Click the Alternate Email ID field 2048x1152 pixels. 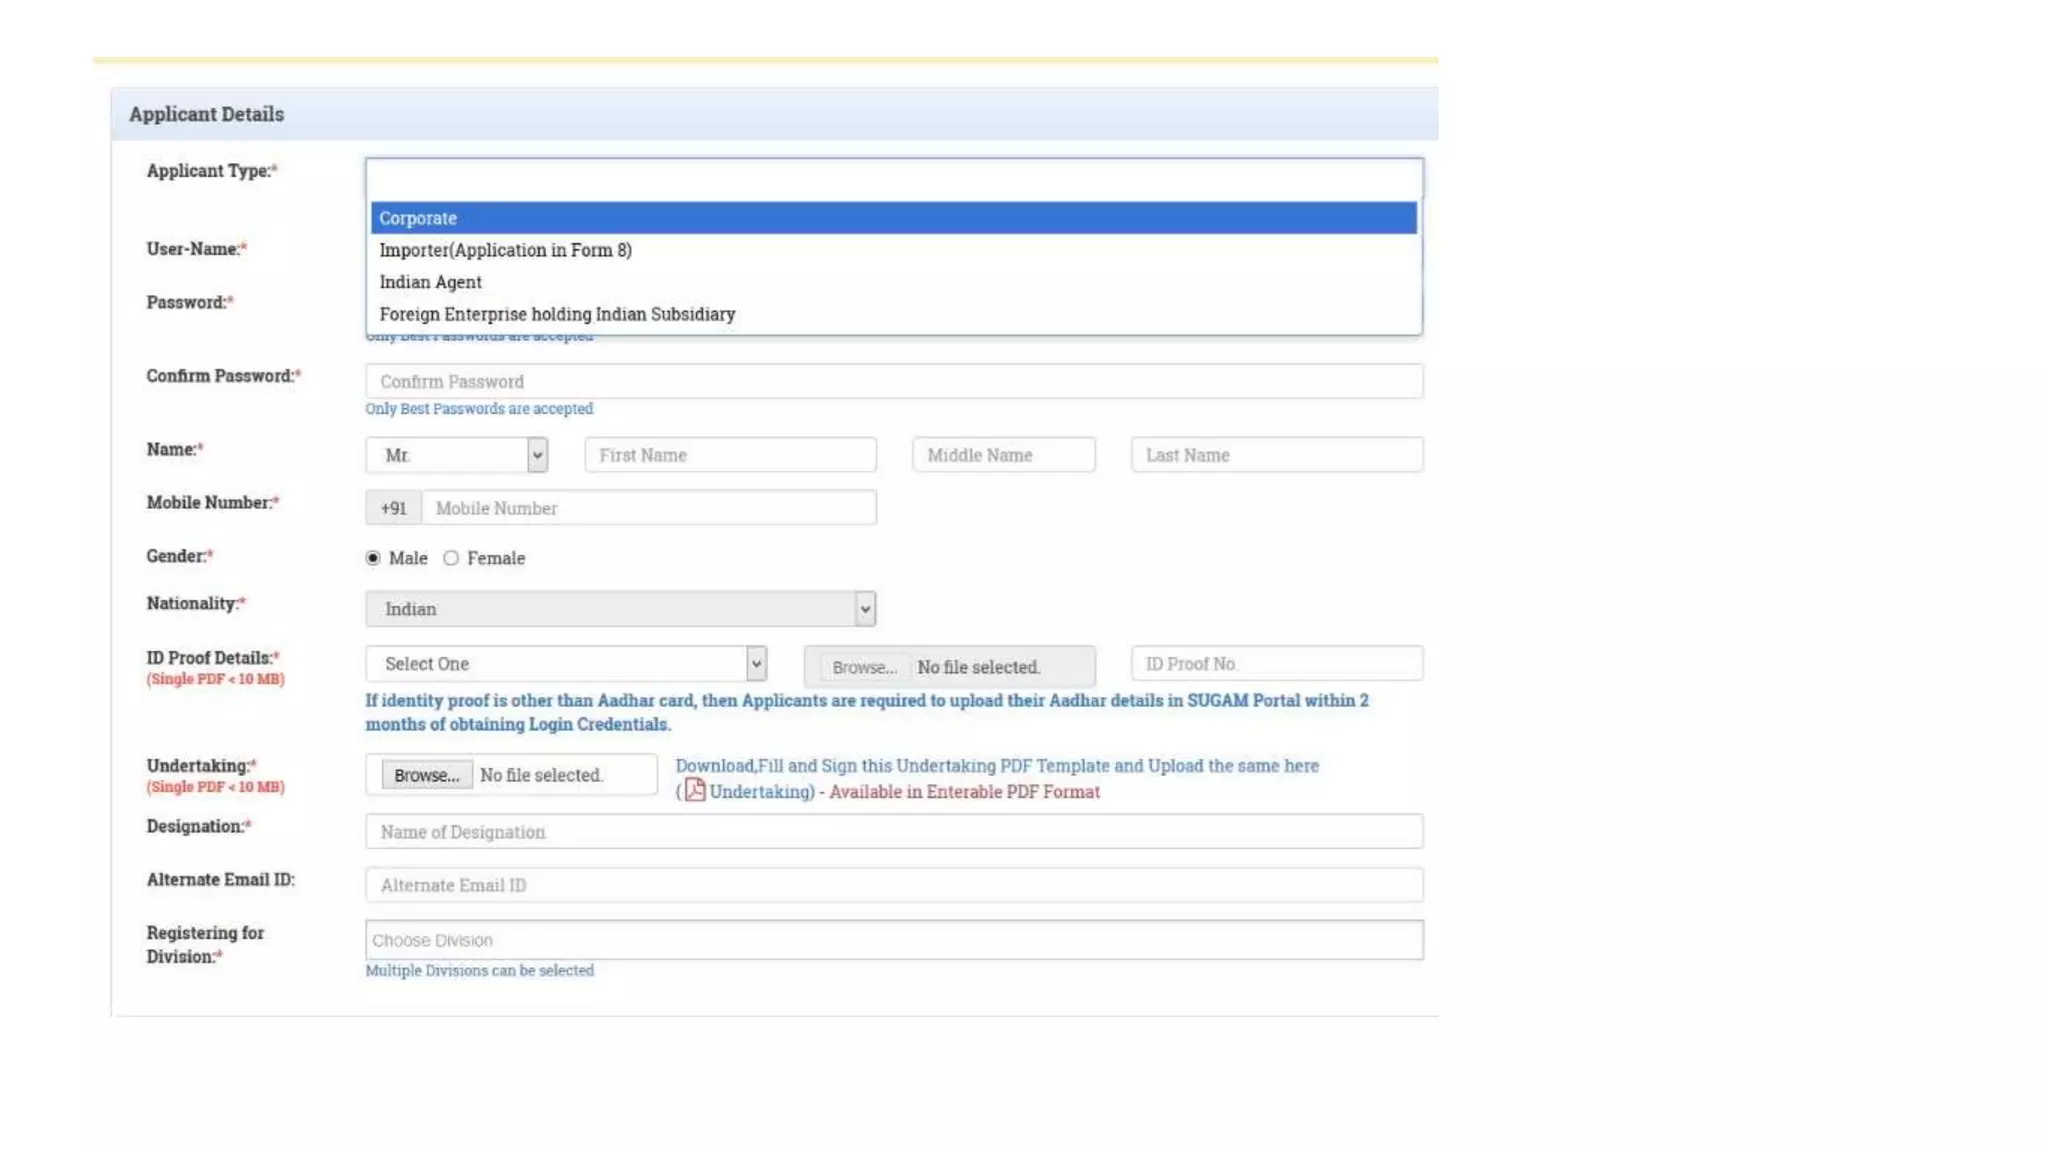tap(893, 885)
